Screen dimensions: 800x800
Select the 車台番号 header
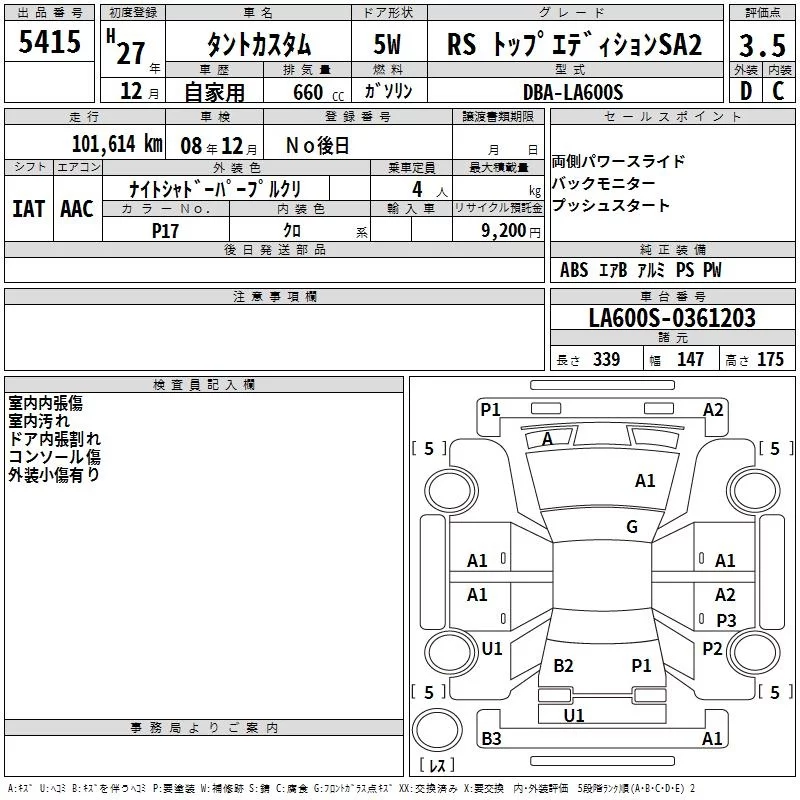pos(672,296)
